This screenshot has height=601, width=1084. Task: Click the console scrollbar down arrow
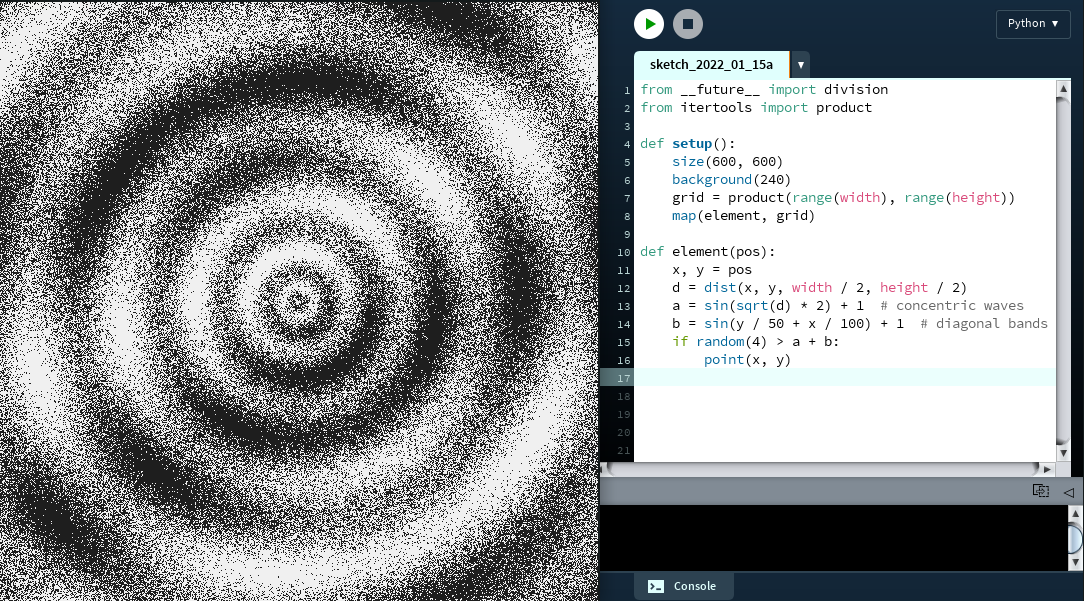coord(1075,562)
